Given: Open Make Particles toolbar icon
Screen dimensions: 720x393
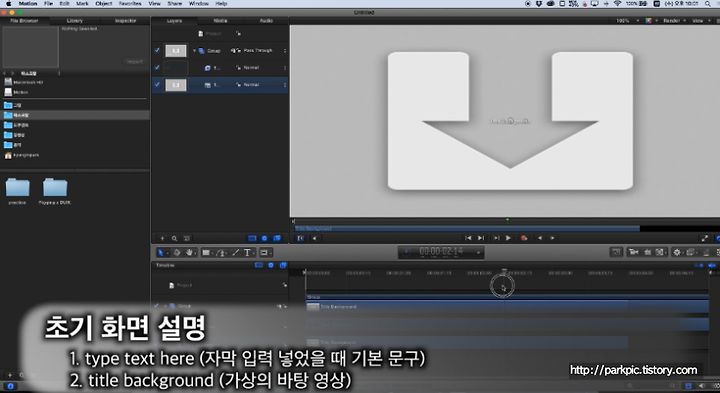Looking at the screenshot, I should pyautogui.click(x=706, y=252).
